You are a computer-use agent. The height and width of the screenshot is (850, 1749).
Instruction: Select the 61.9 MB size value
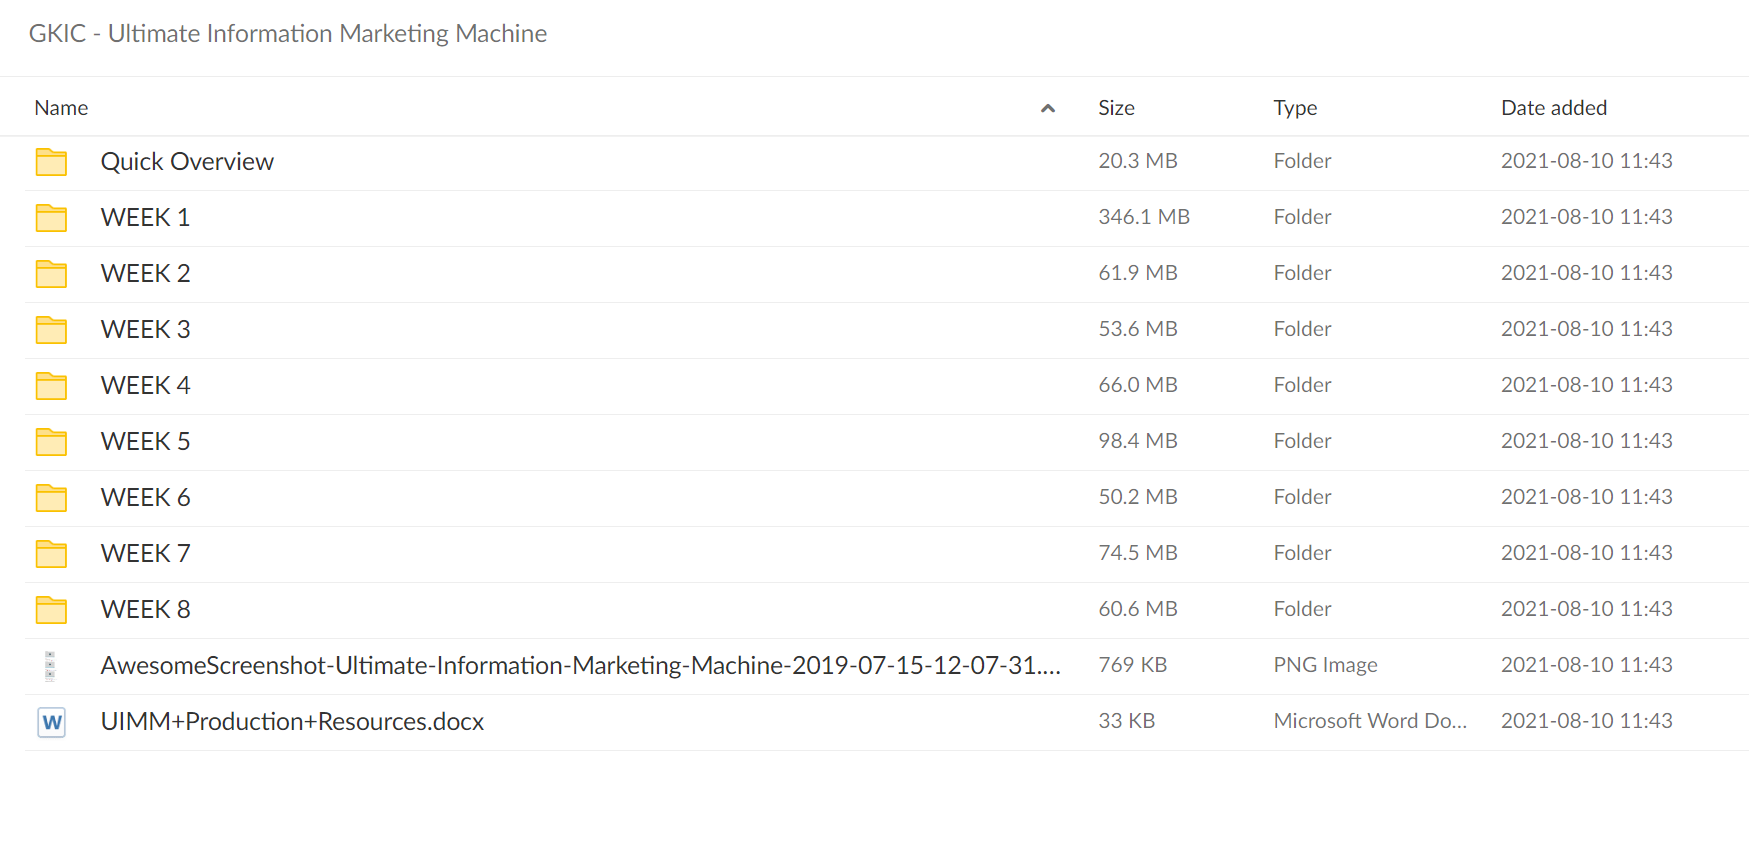(1138, 273)
